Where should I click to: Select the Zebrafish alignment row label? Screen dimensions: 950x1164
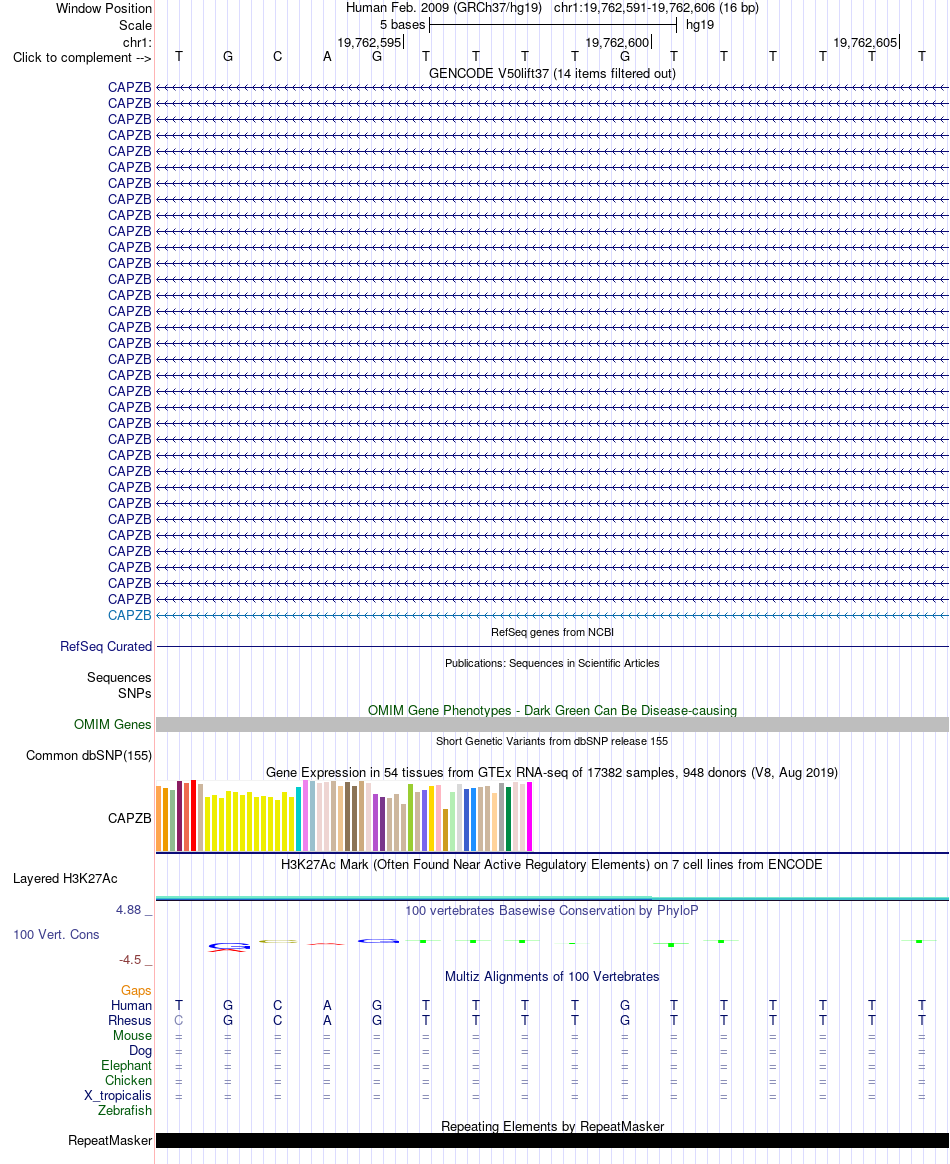coord(125,1111)
